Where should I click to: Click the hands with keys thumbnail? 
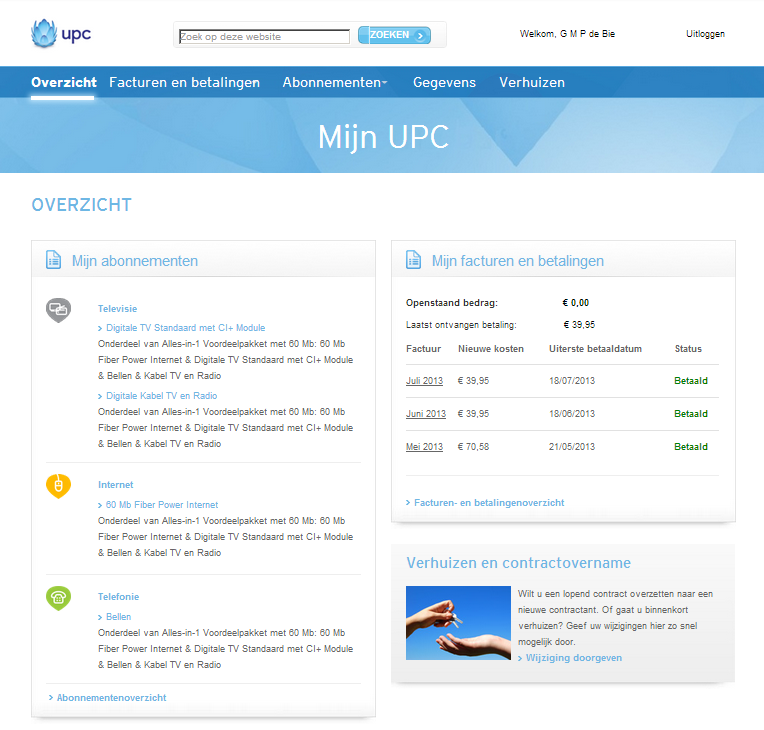pos(458,623)
